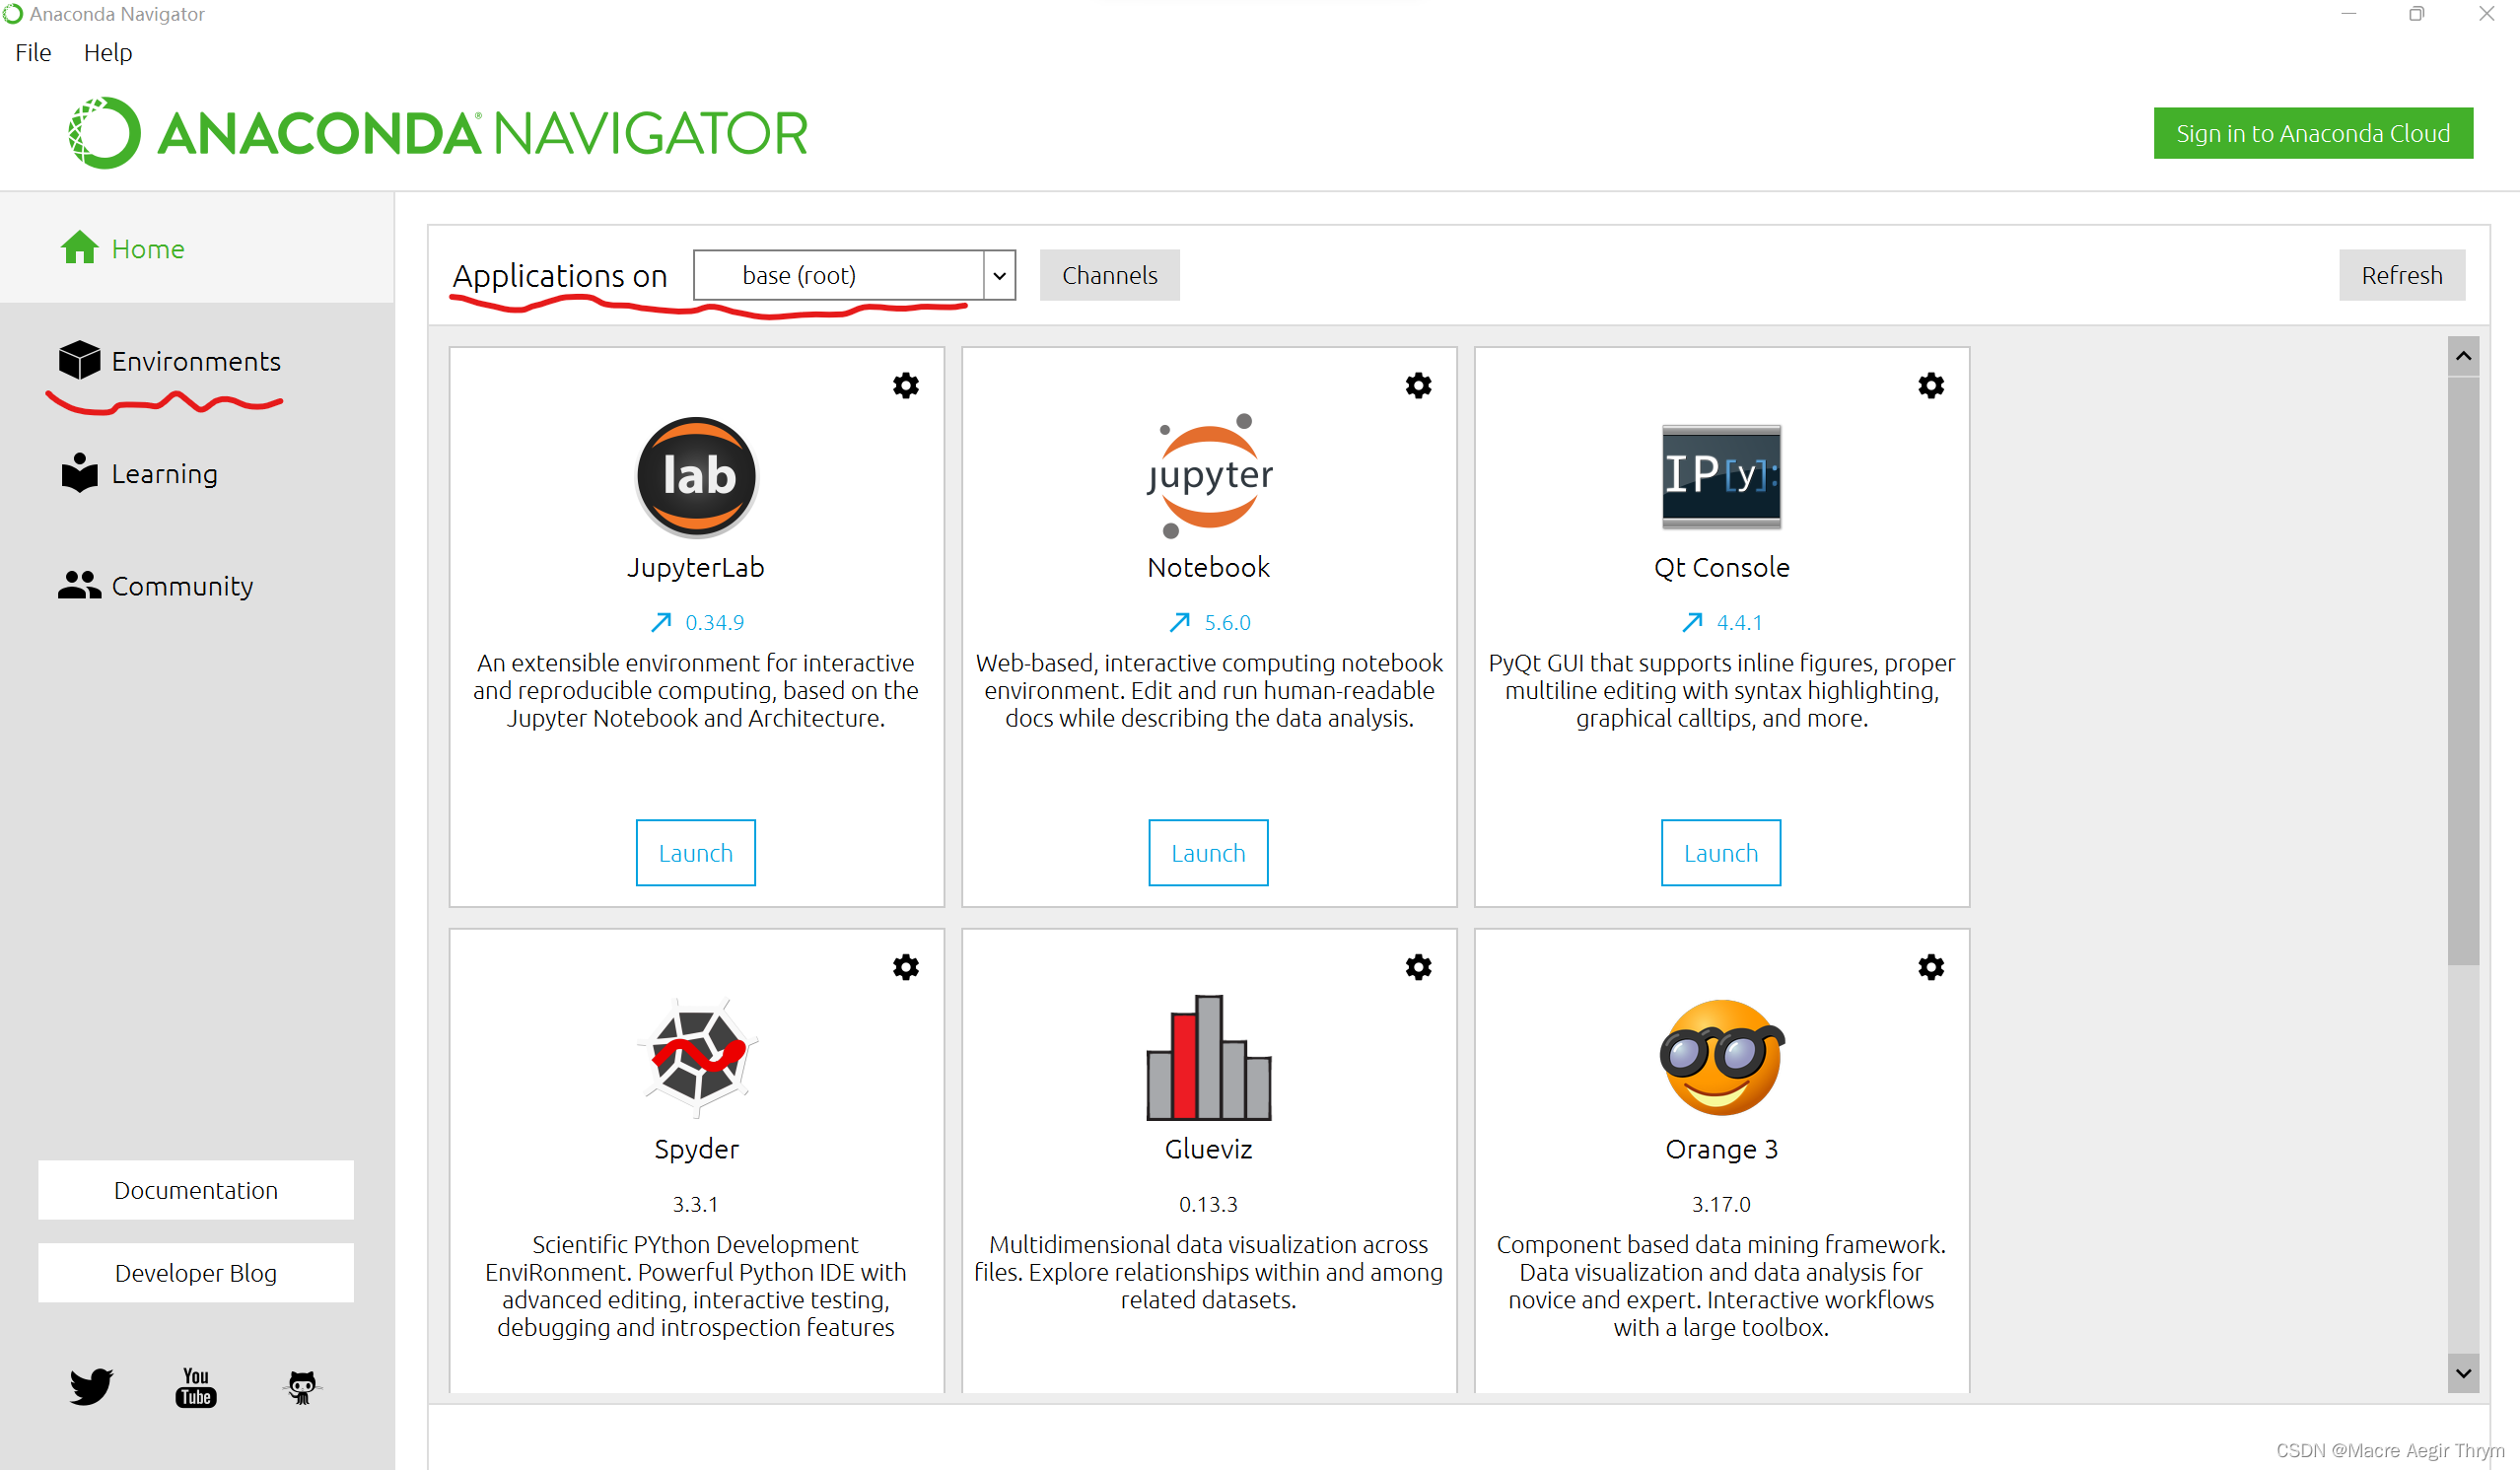Expand JupyterLab settings gear menu
This screenshot has height=1470, width=2520.
point(906,385)
